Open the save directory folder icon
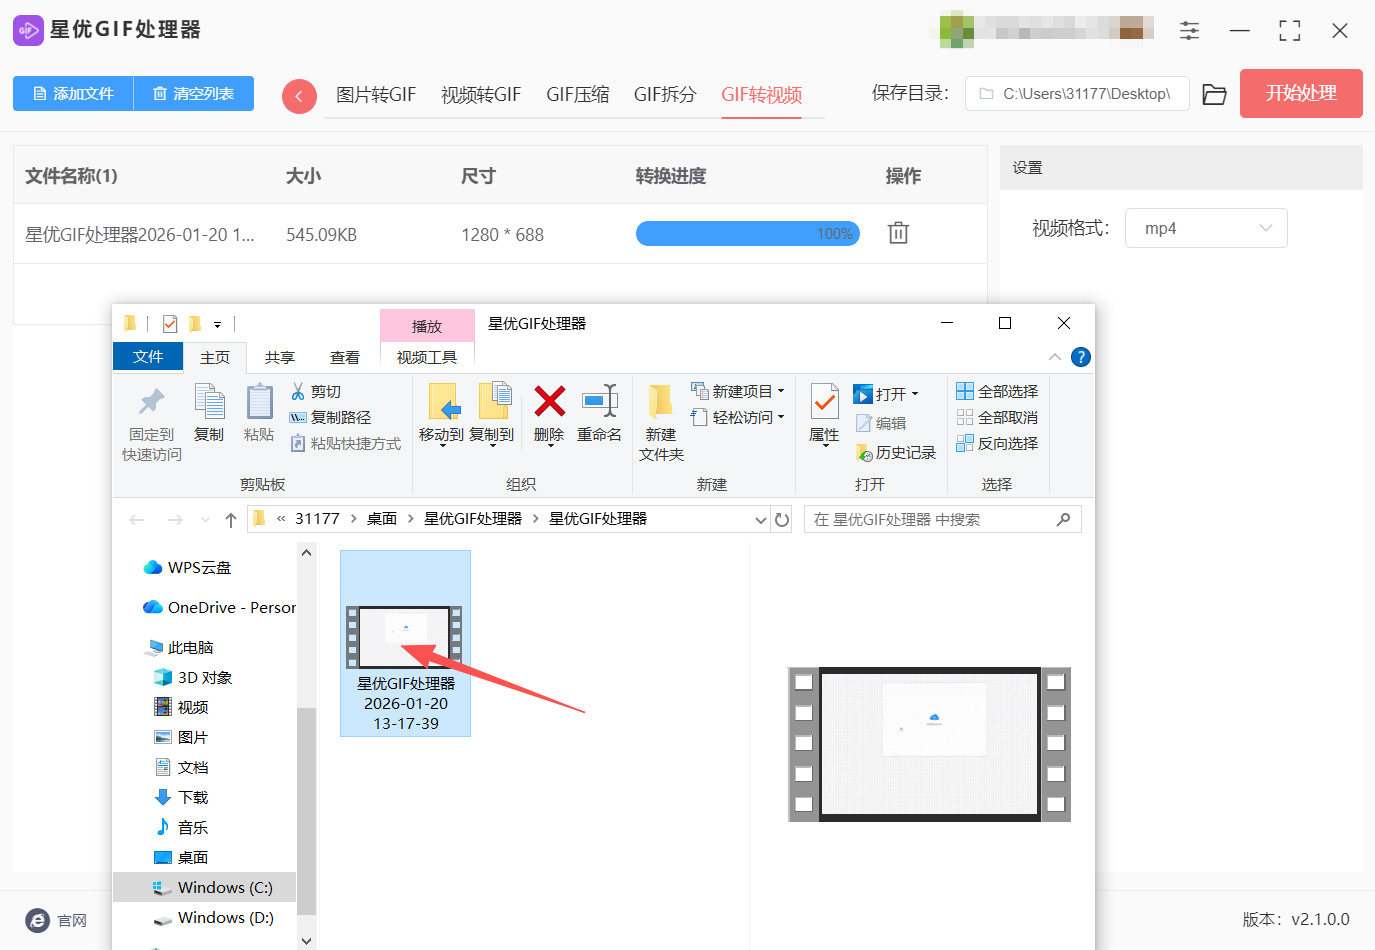Viewport: 1375px width, 950px height. [x=1214, y=92]
